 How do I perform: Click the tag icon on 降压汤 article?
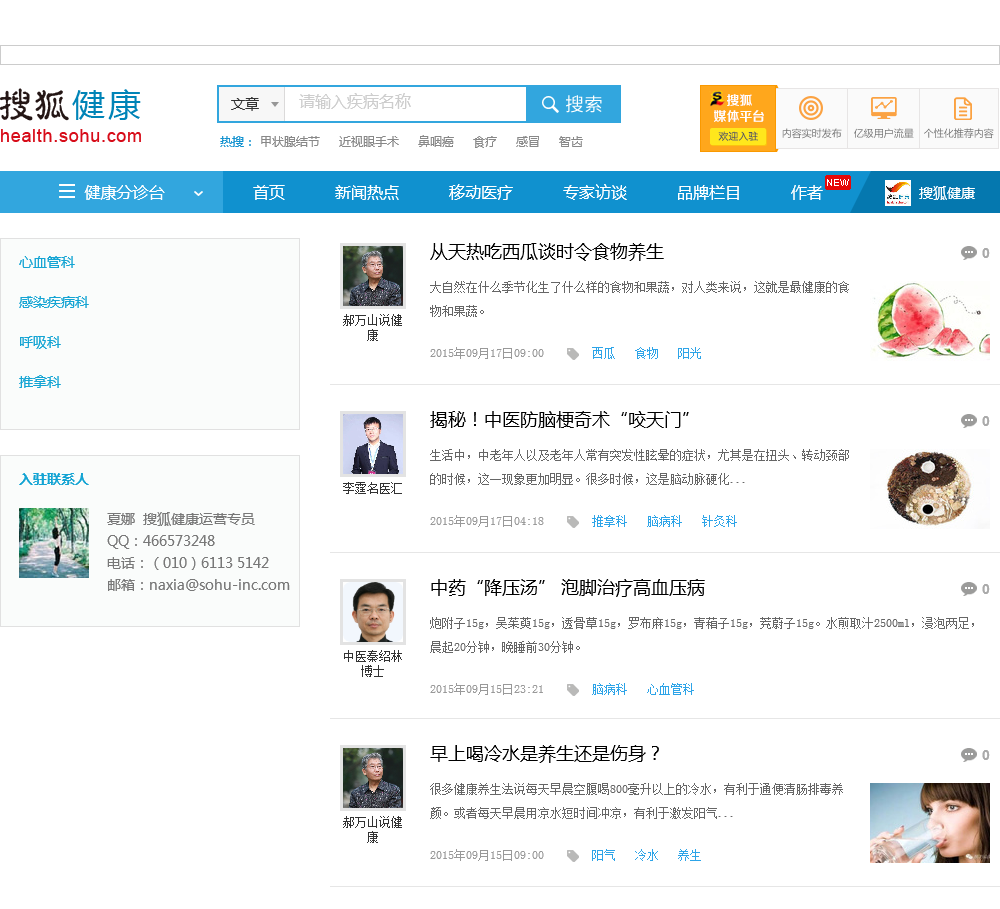(573, 690)
